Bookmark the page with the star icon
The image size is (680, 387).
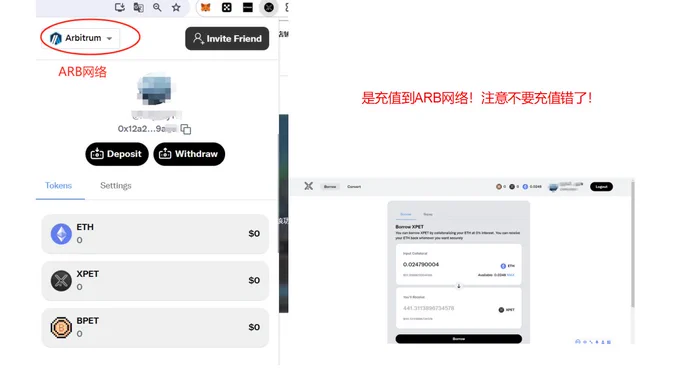(176, 7)
